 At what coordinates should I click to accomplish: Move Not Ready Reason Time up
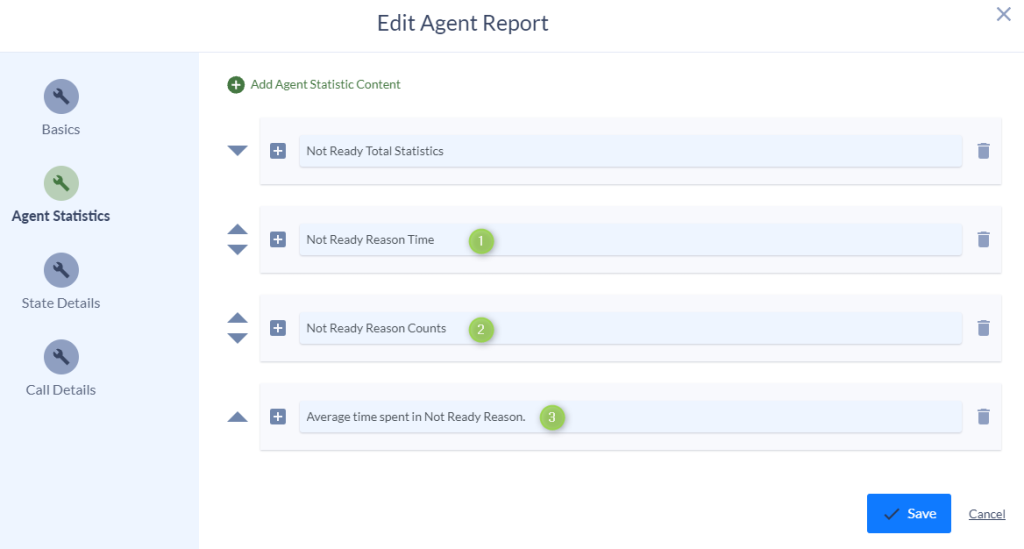pos(237,229)
